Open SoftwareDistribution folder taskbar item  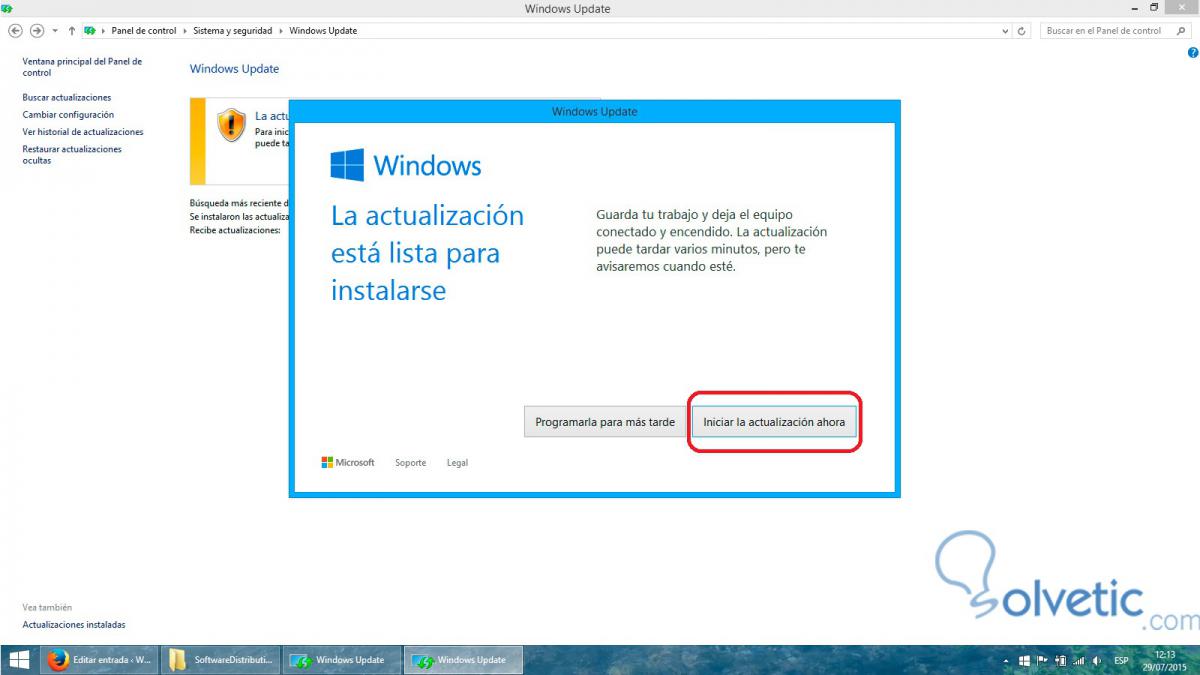pos(221,660)
